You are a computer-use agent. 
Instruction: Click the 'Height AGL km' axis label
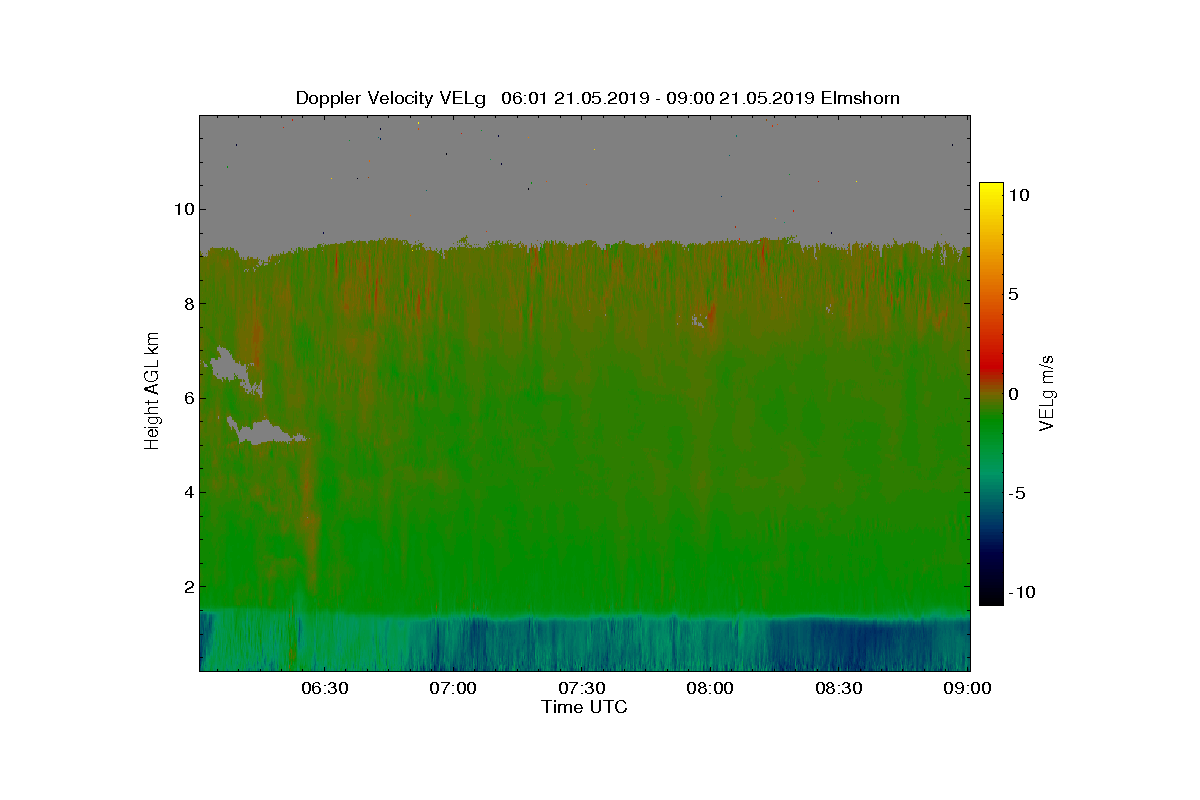tap(152, 390)
